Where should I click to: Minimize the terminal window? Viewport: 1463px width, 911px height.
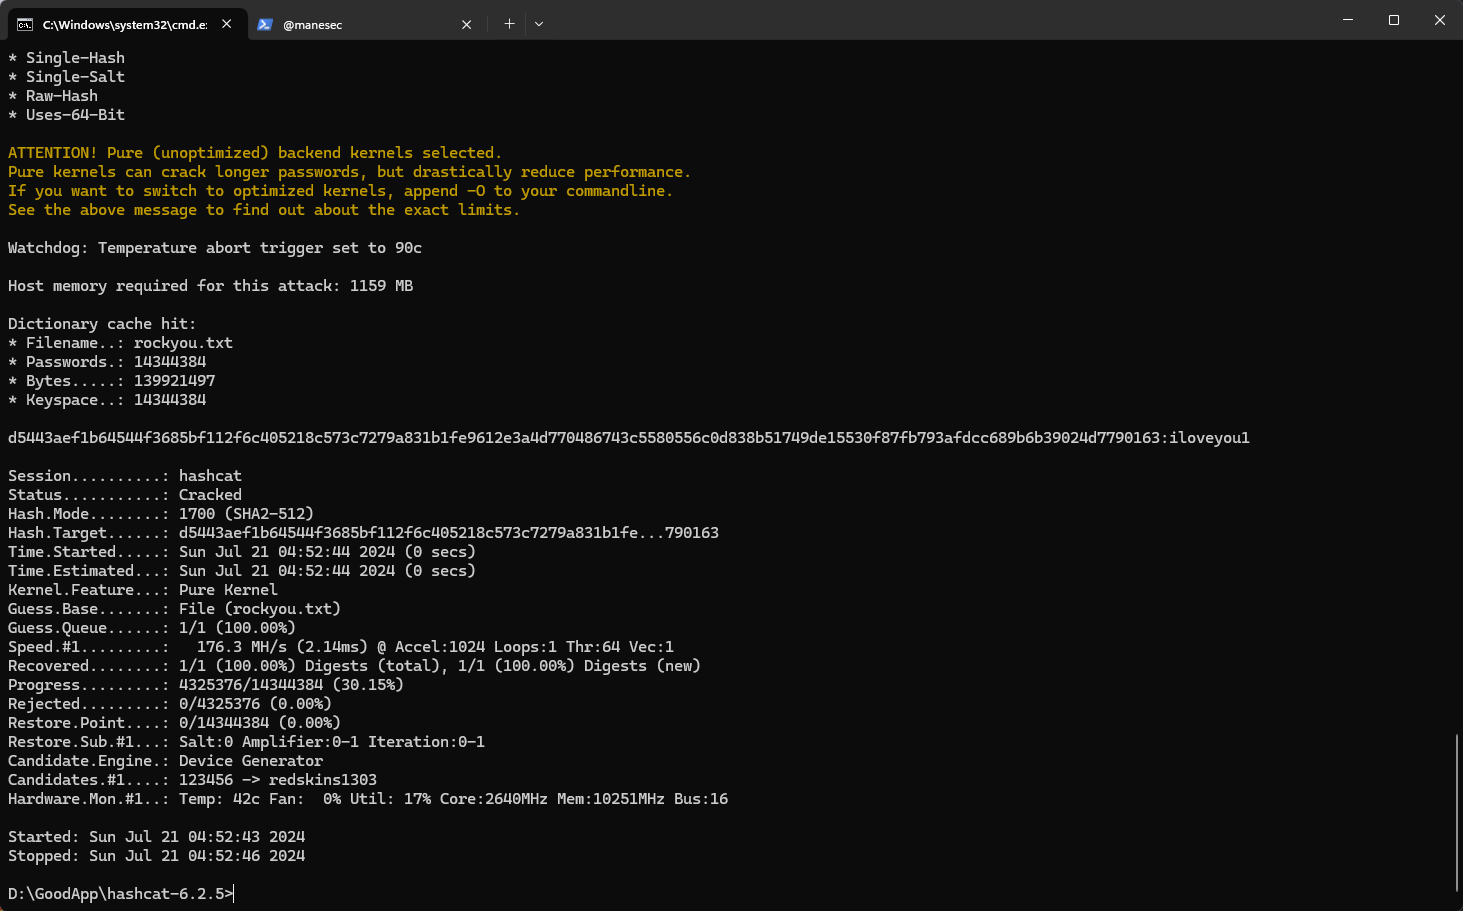(1348, 20)
